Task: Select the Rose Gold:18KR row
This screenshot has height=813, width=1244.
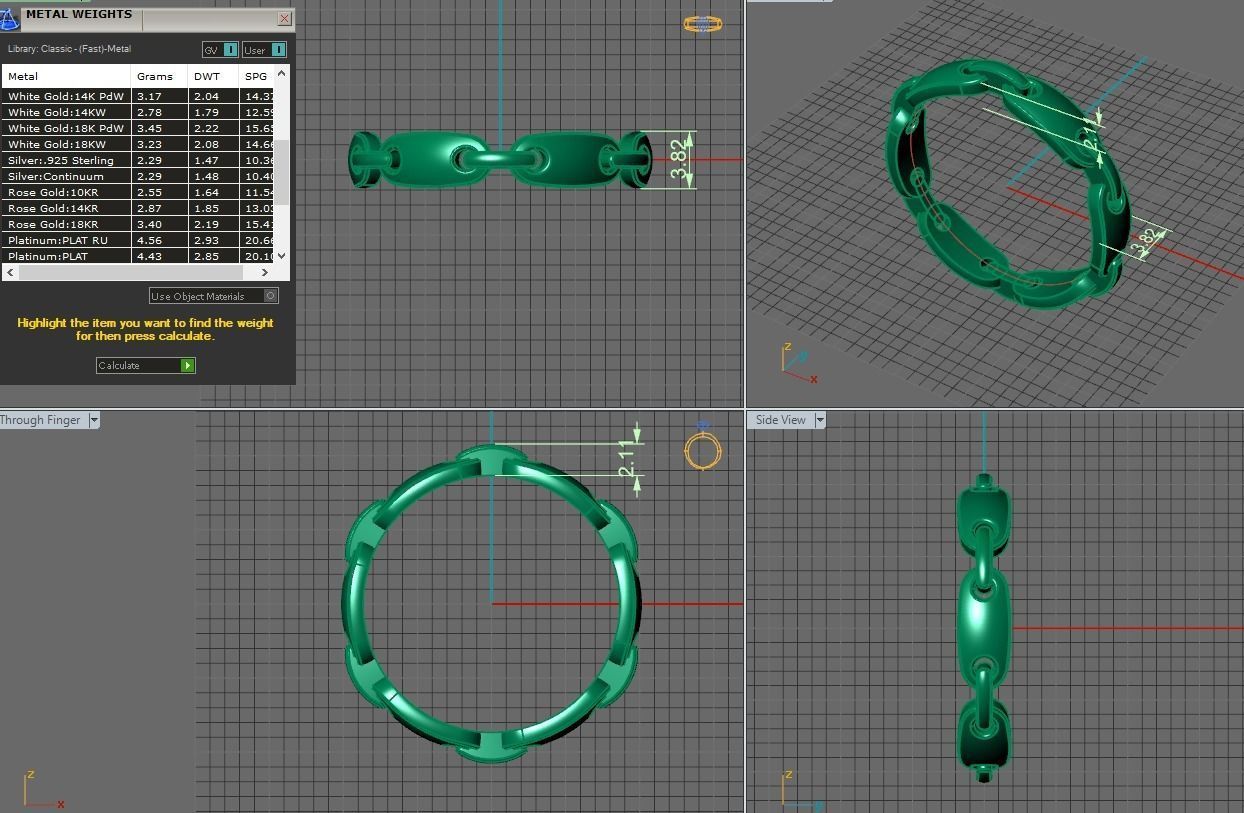Action: [x=139, y=224]
